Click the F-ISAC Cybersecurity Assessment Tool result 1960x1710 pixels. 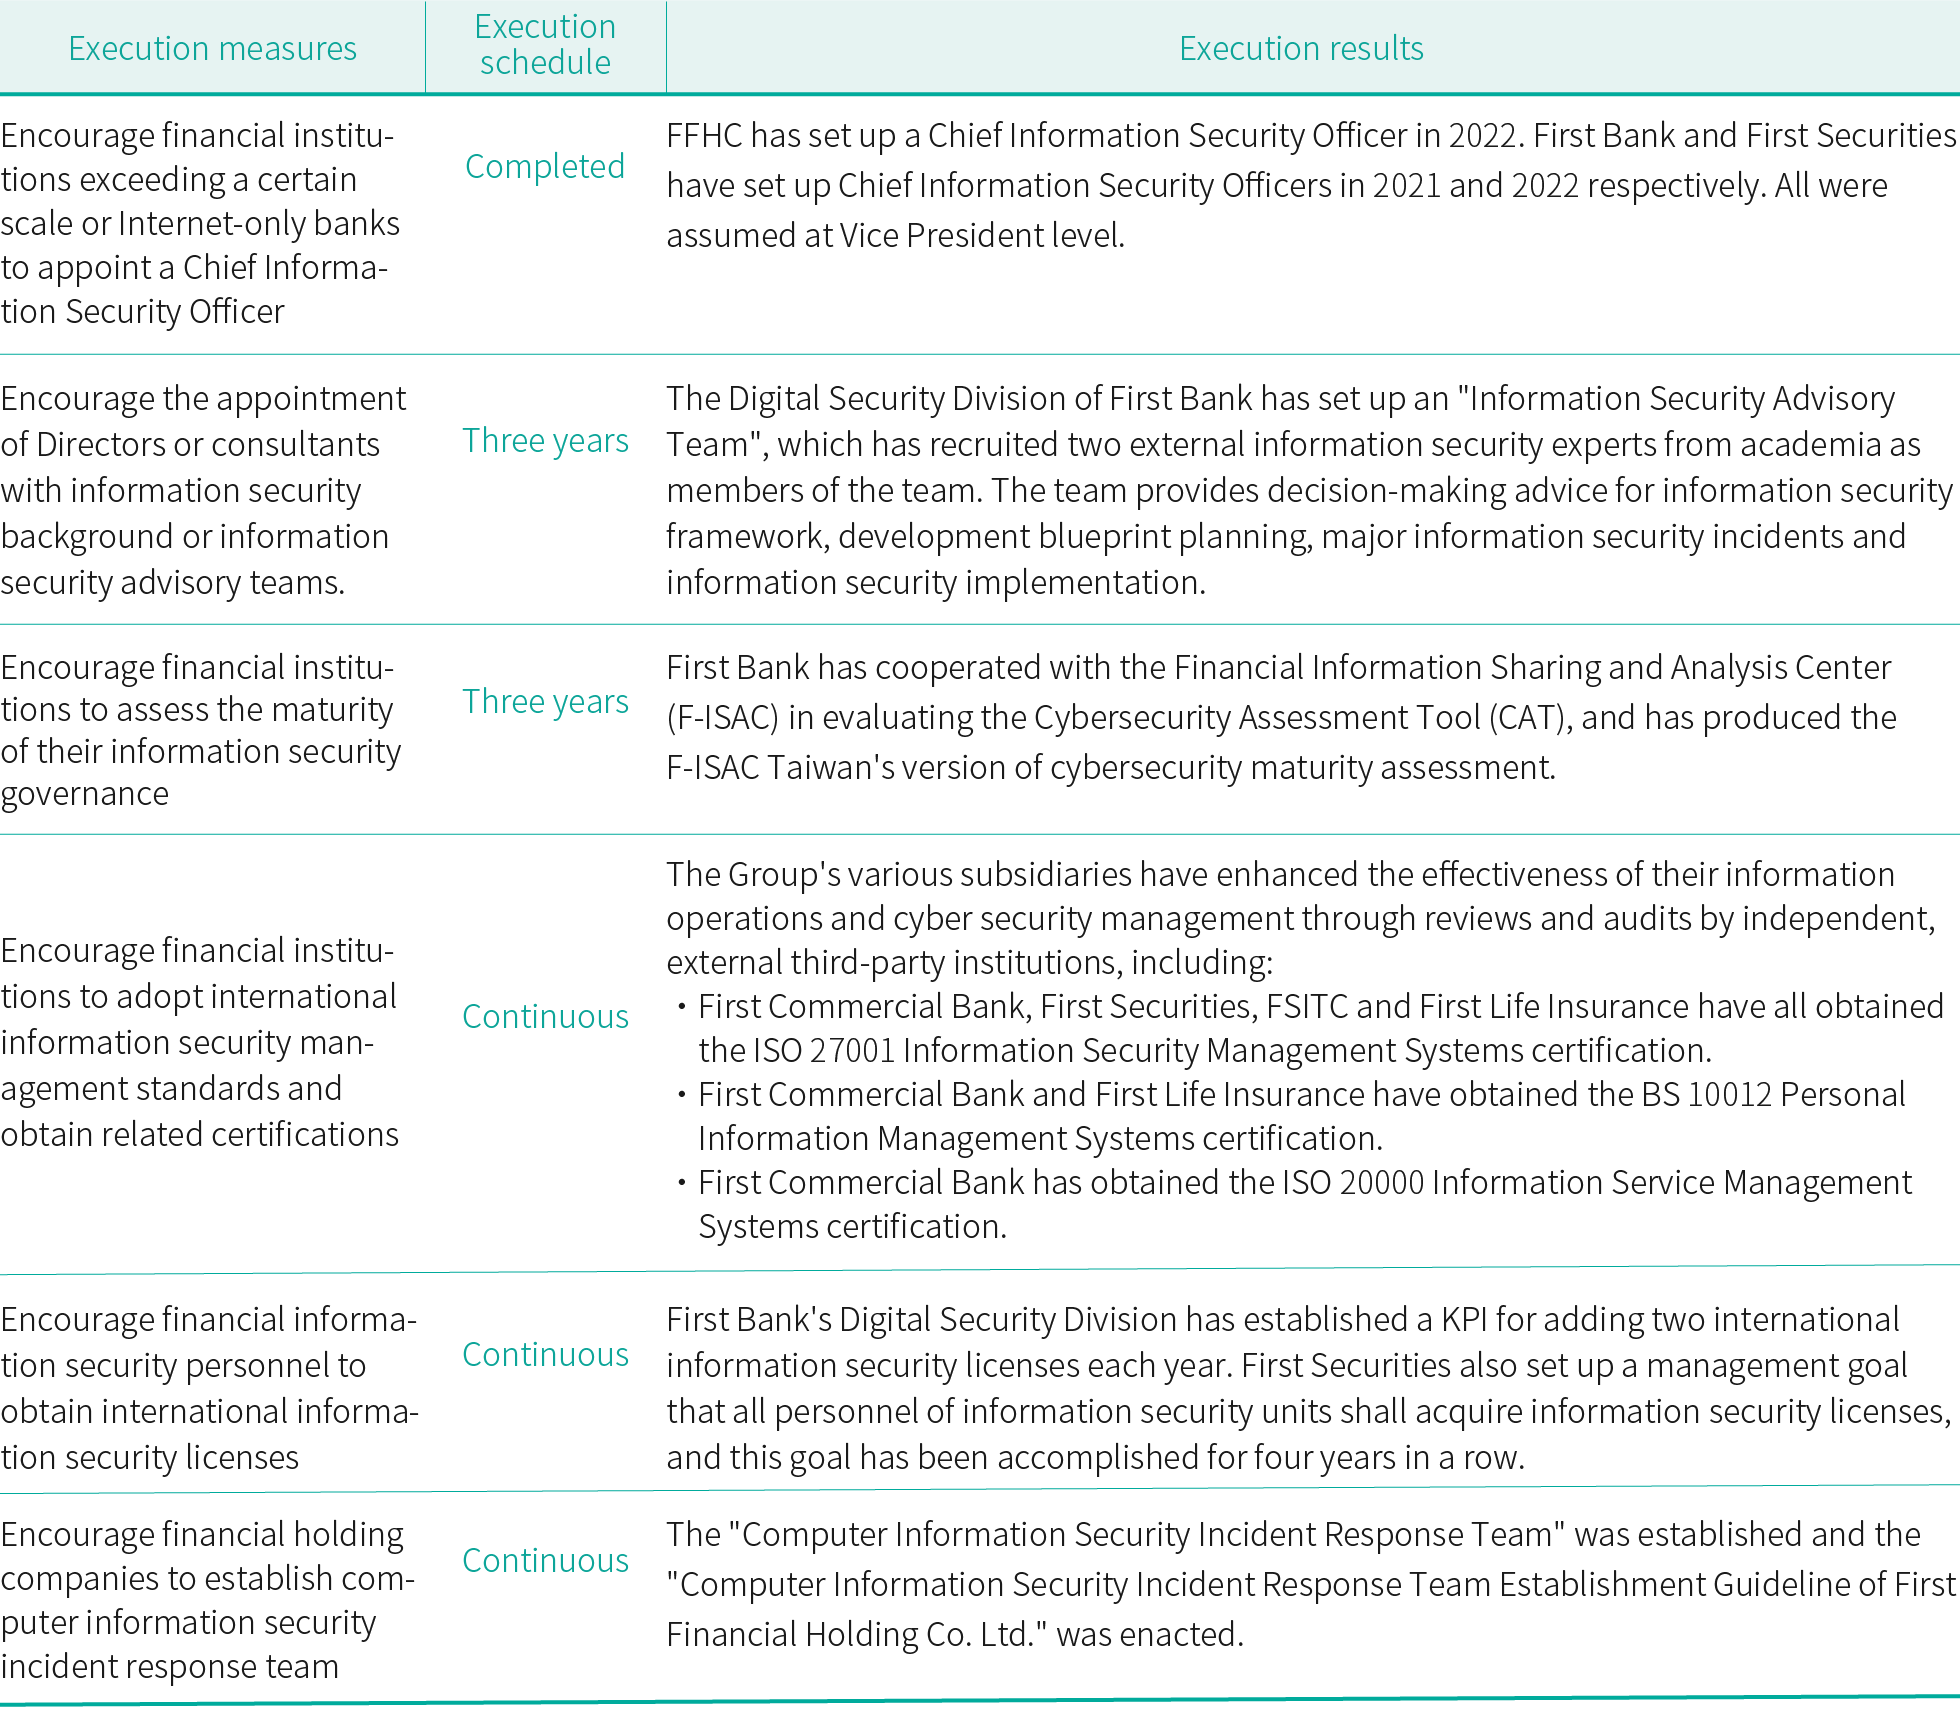pyautogui.click(x=1280, y=717)
